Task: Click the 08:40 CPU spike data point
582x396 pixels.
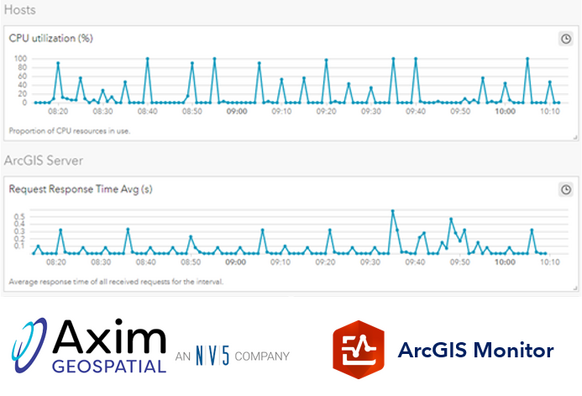Action: click(x=147, y=59)
